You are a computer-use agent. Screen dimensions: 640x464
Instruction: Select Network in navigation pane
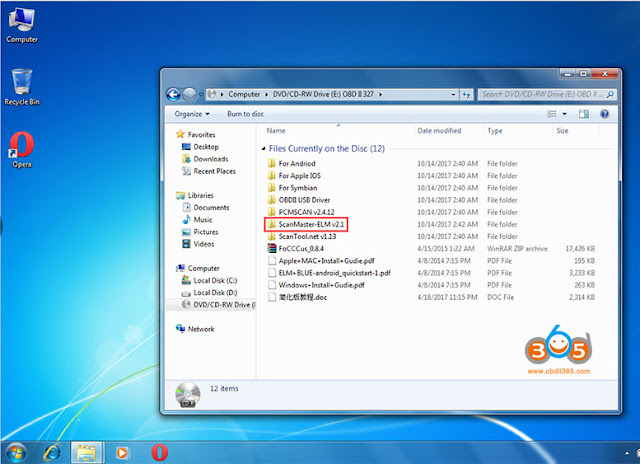201,329
